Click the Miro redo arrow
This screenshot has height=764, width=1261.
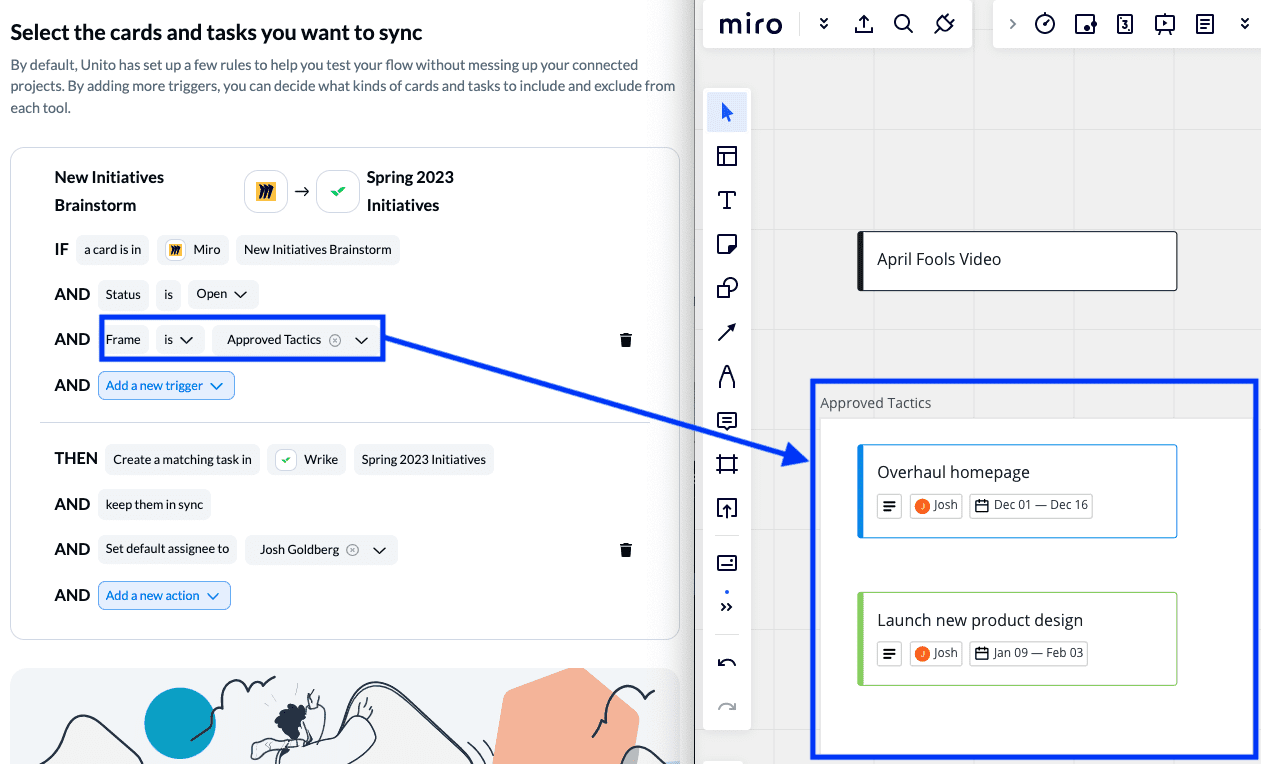[727, 707]
